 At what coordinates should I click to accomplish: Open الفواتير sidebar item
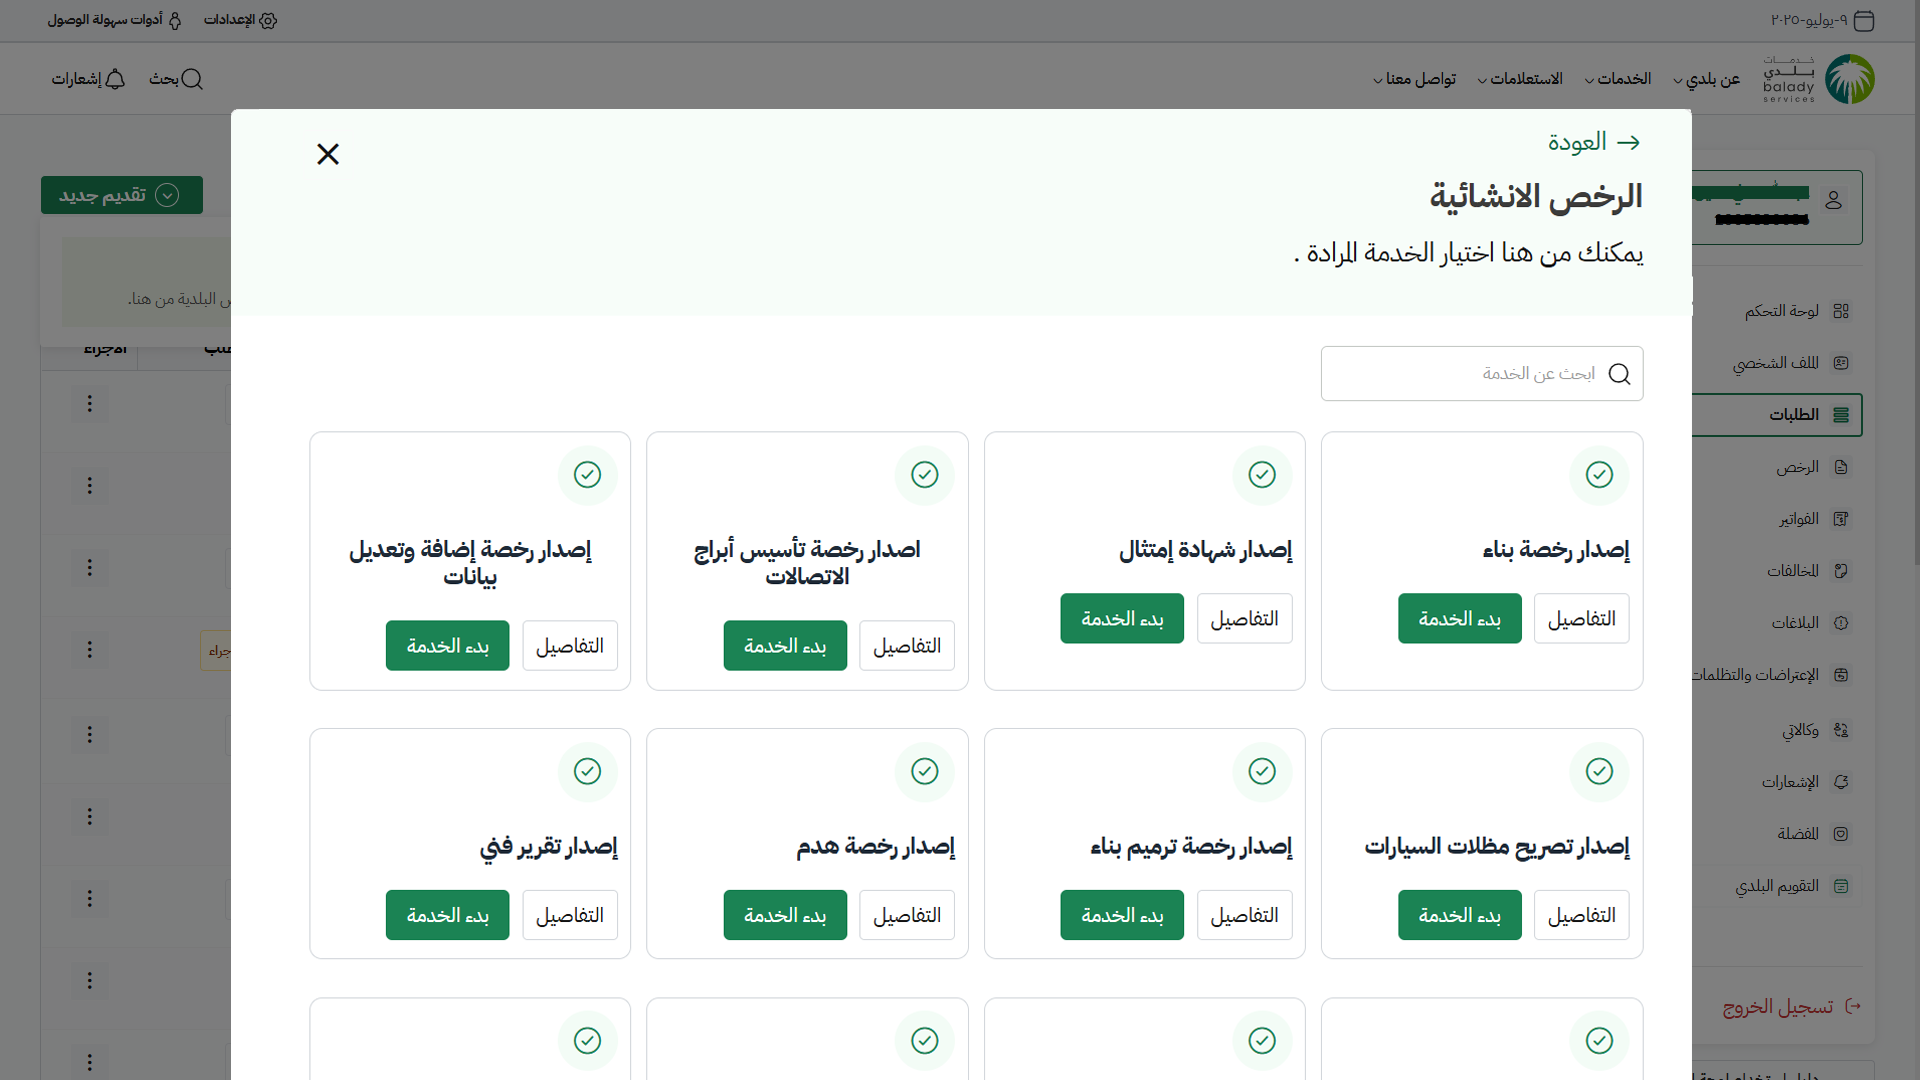1798,519
